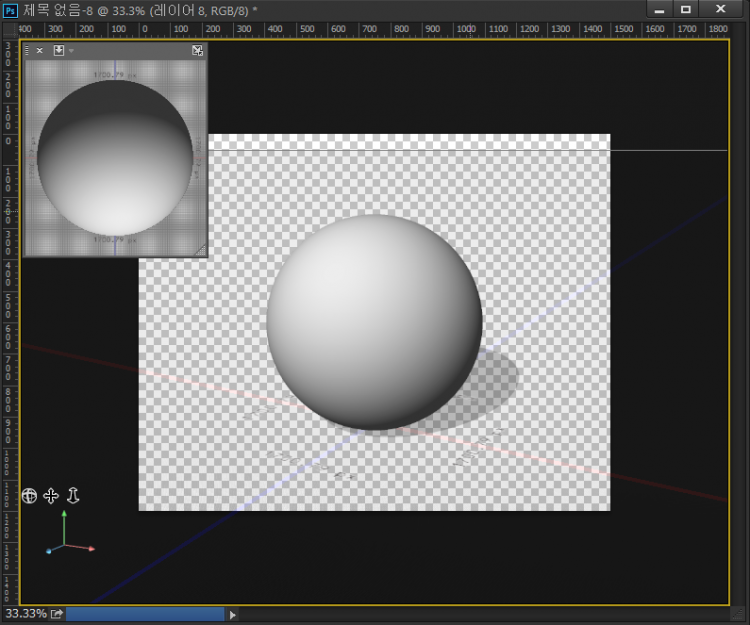The height and width of the screenshot is (625, 750).
Task: Click the top-down sphere preview thumbnail
Action: coord(114,157)
